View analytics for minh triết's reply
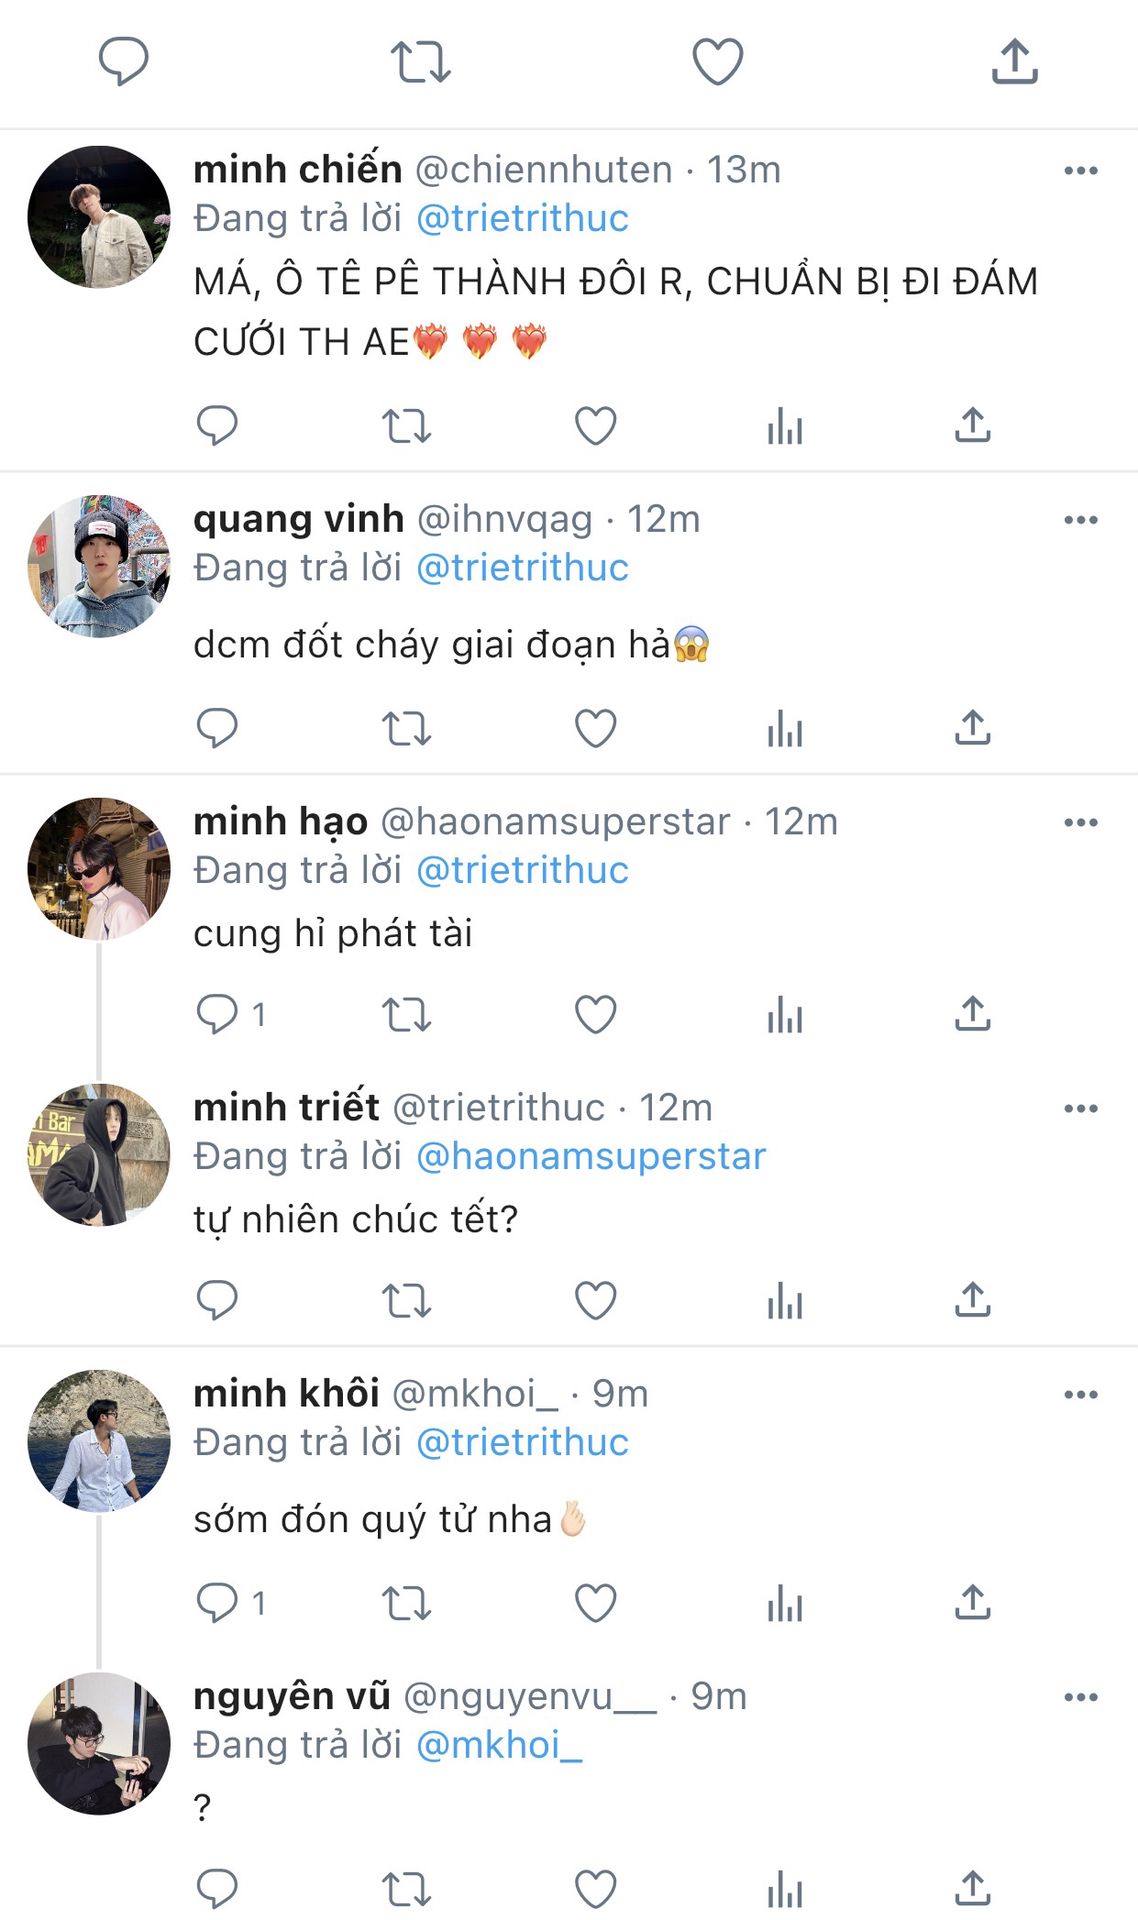Viewport: 1138px width, 1920px height. [x=785, y=1301]
